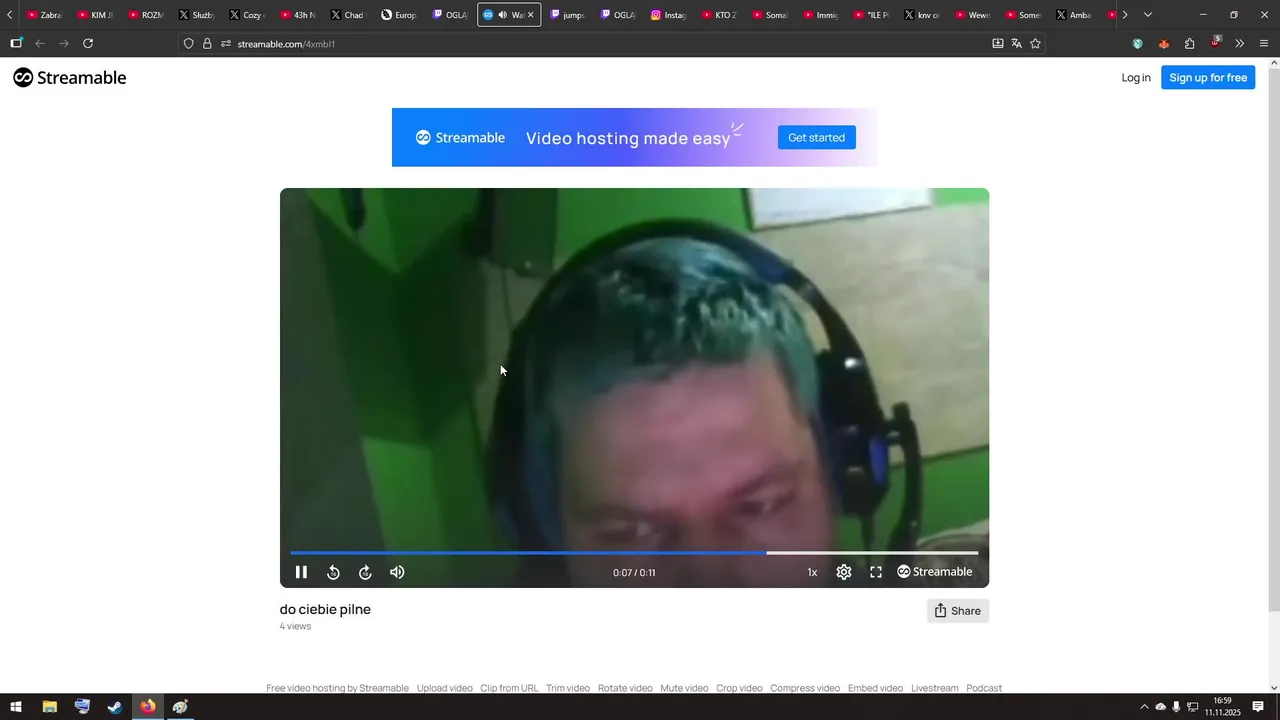1280x720 pixels.
Task: Show more toolbar tools chevron
Action: point(1240,44)
